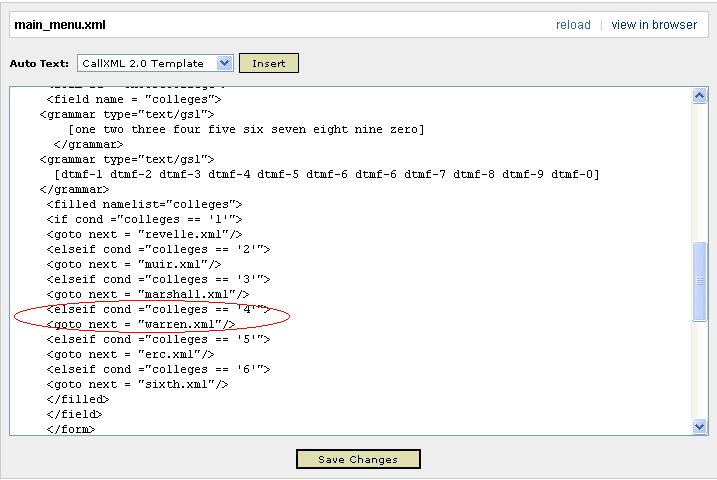Click the line listing one two three four
Screen dimensions: 717x480
click(246, 129)
